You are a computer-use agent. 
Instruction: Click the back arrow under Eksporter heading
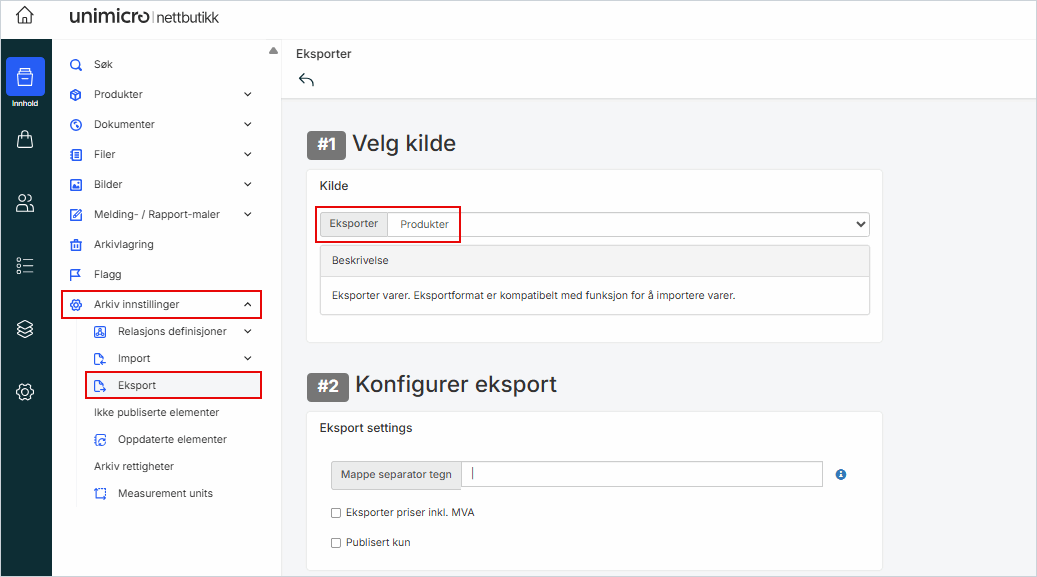coord(306,78)
